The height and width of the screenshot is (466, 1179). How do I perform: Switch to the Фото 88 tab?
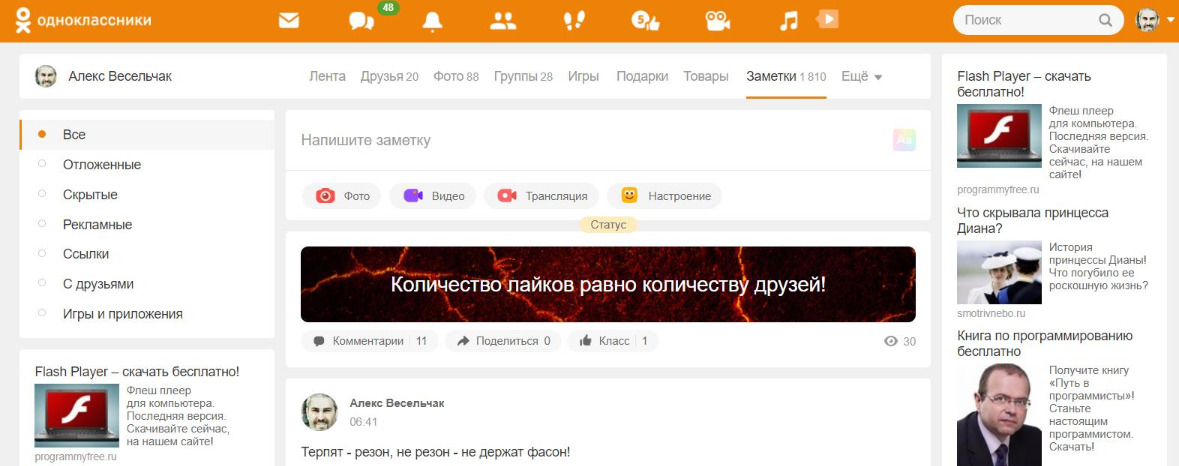click(456, 76)
